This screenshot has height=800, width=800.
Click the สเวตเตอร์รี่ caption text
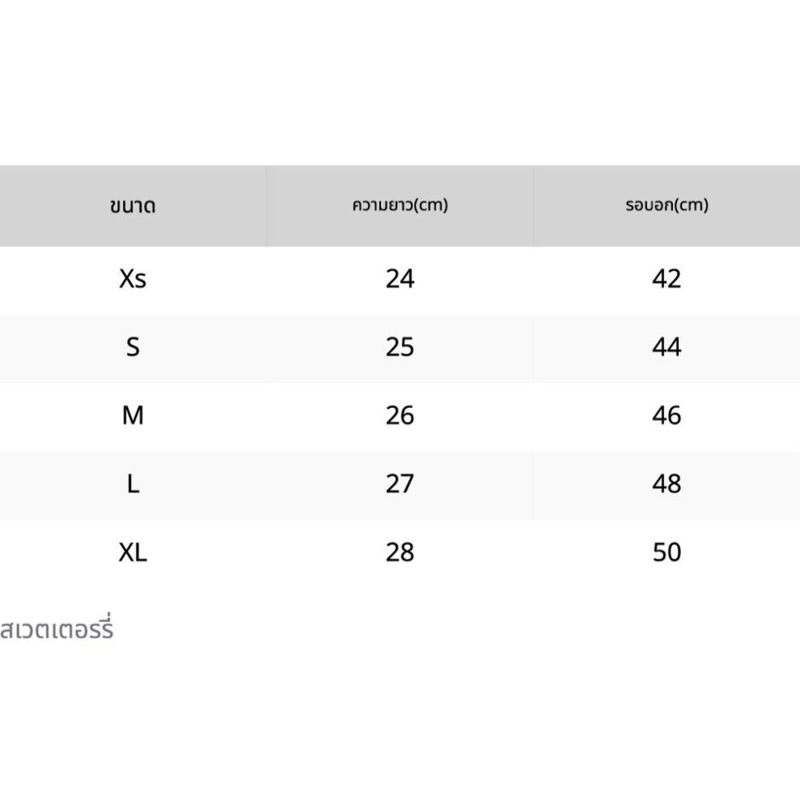(57, 630)
